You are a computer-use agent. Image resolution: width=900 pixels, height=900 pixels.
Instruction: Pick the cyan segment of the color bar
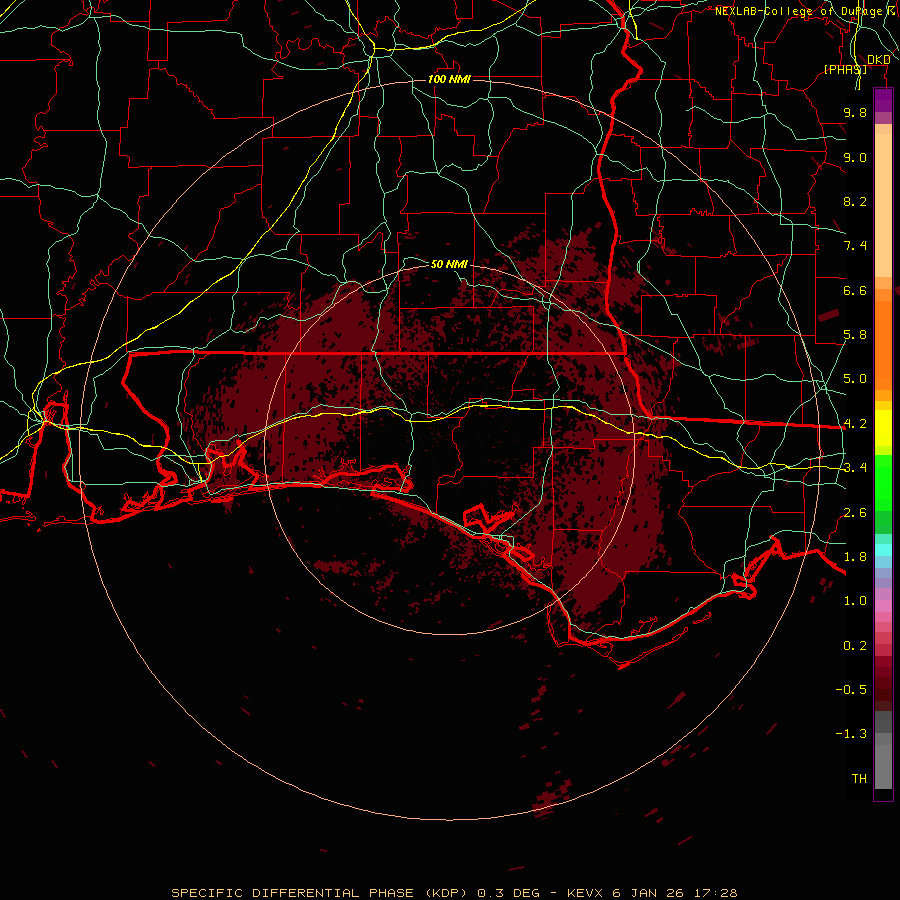click(883, 550)
